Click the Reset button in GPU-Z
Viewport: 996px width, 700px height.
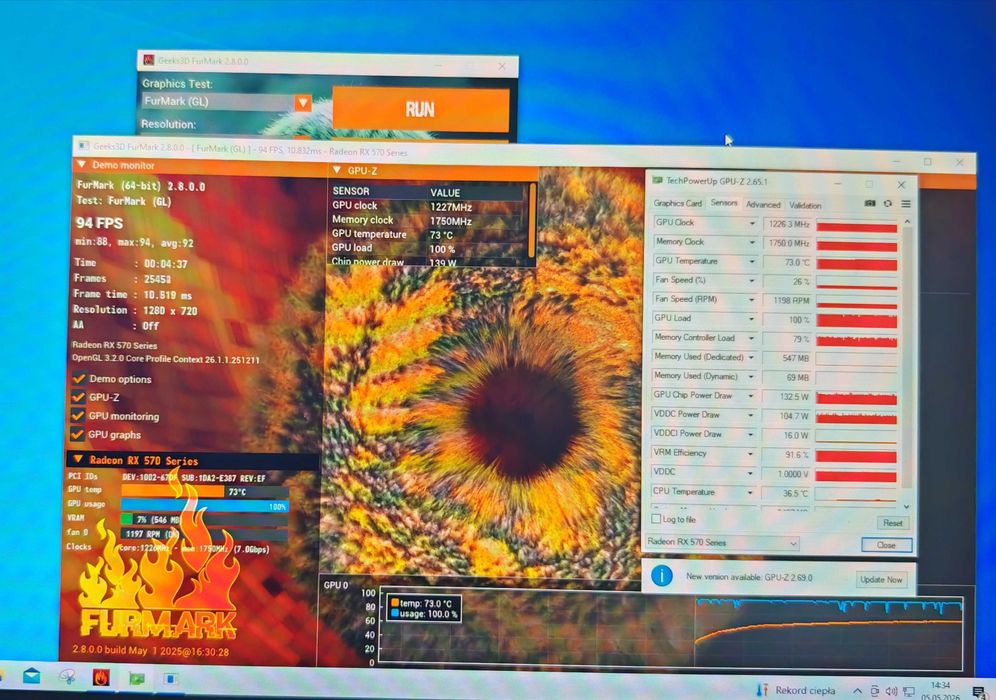click(892, 523)
